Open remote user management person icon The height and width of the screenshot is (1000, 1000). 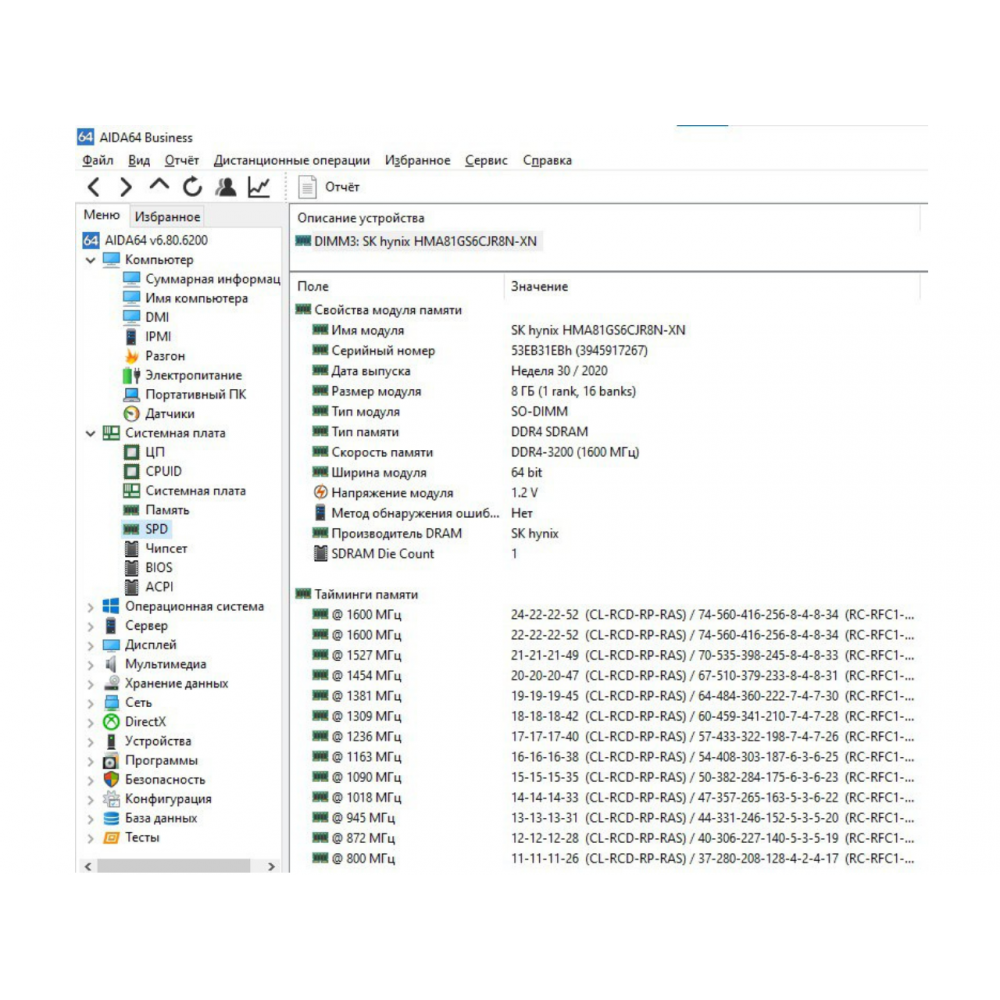226,187
